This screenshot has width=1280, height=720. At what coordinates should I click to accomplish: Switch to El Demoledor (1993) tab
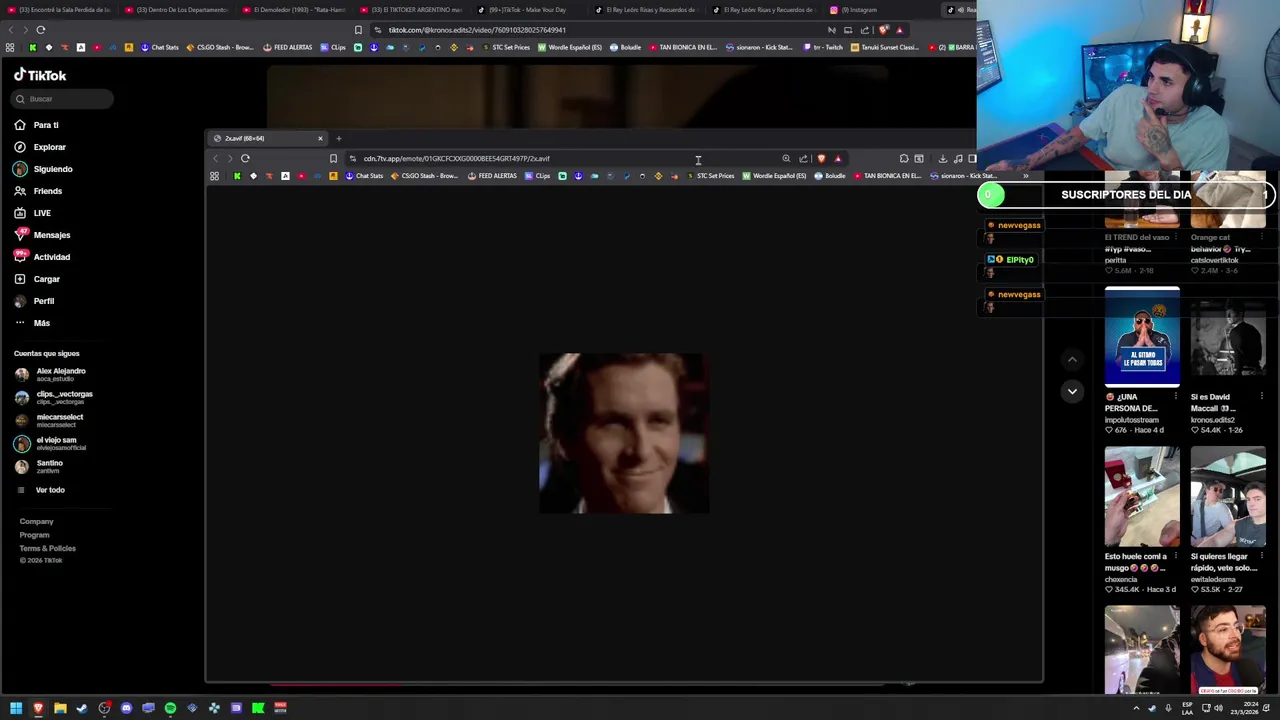coord(293,10)
